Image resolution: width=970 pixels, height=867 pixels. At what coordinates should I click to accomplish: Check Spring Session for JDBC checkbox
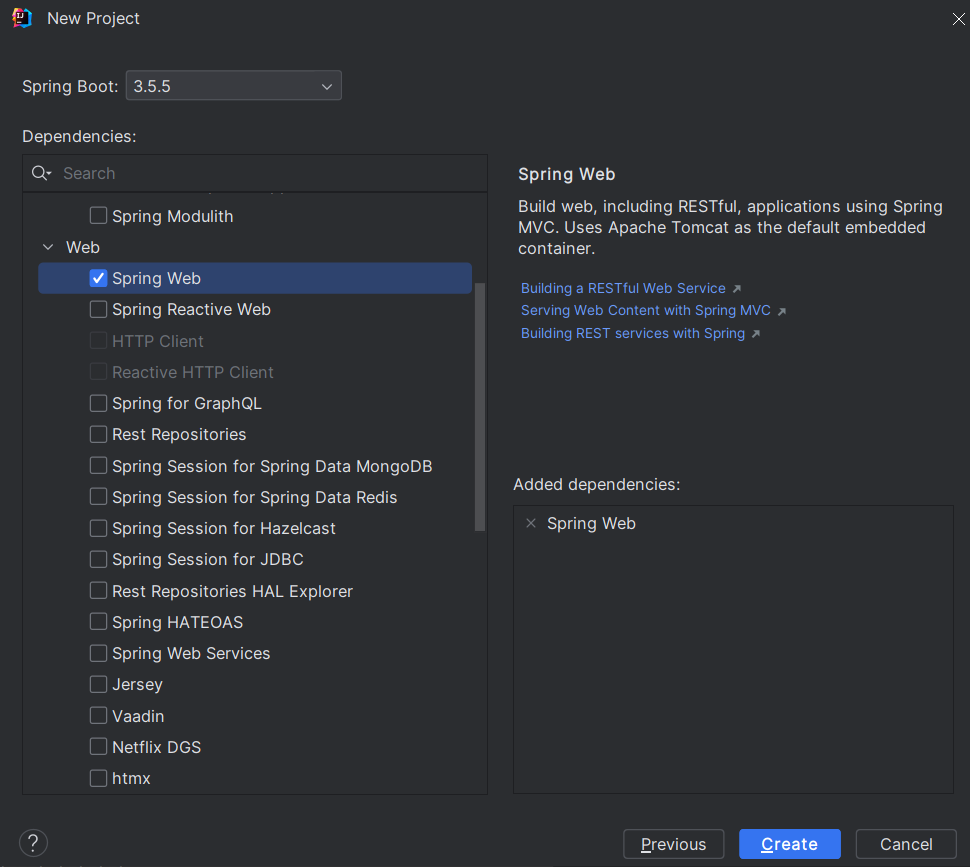[x=98, y=559]
